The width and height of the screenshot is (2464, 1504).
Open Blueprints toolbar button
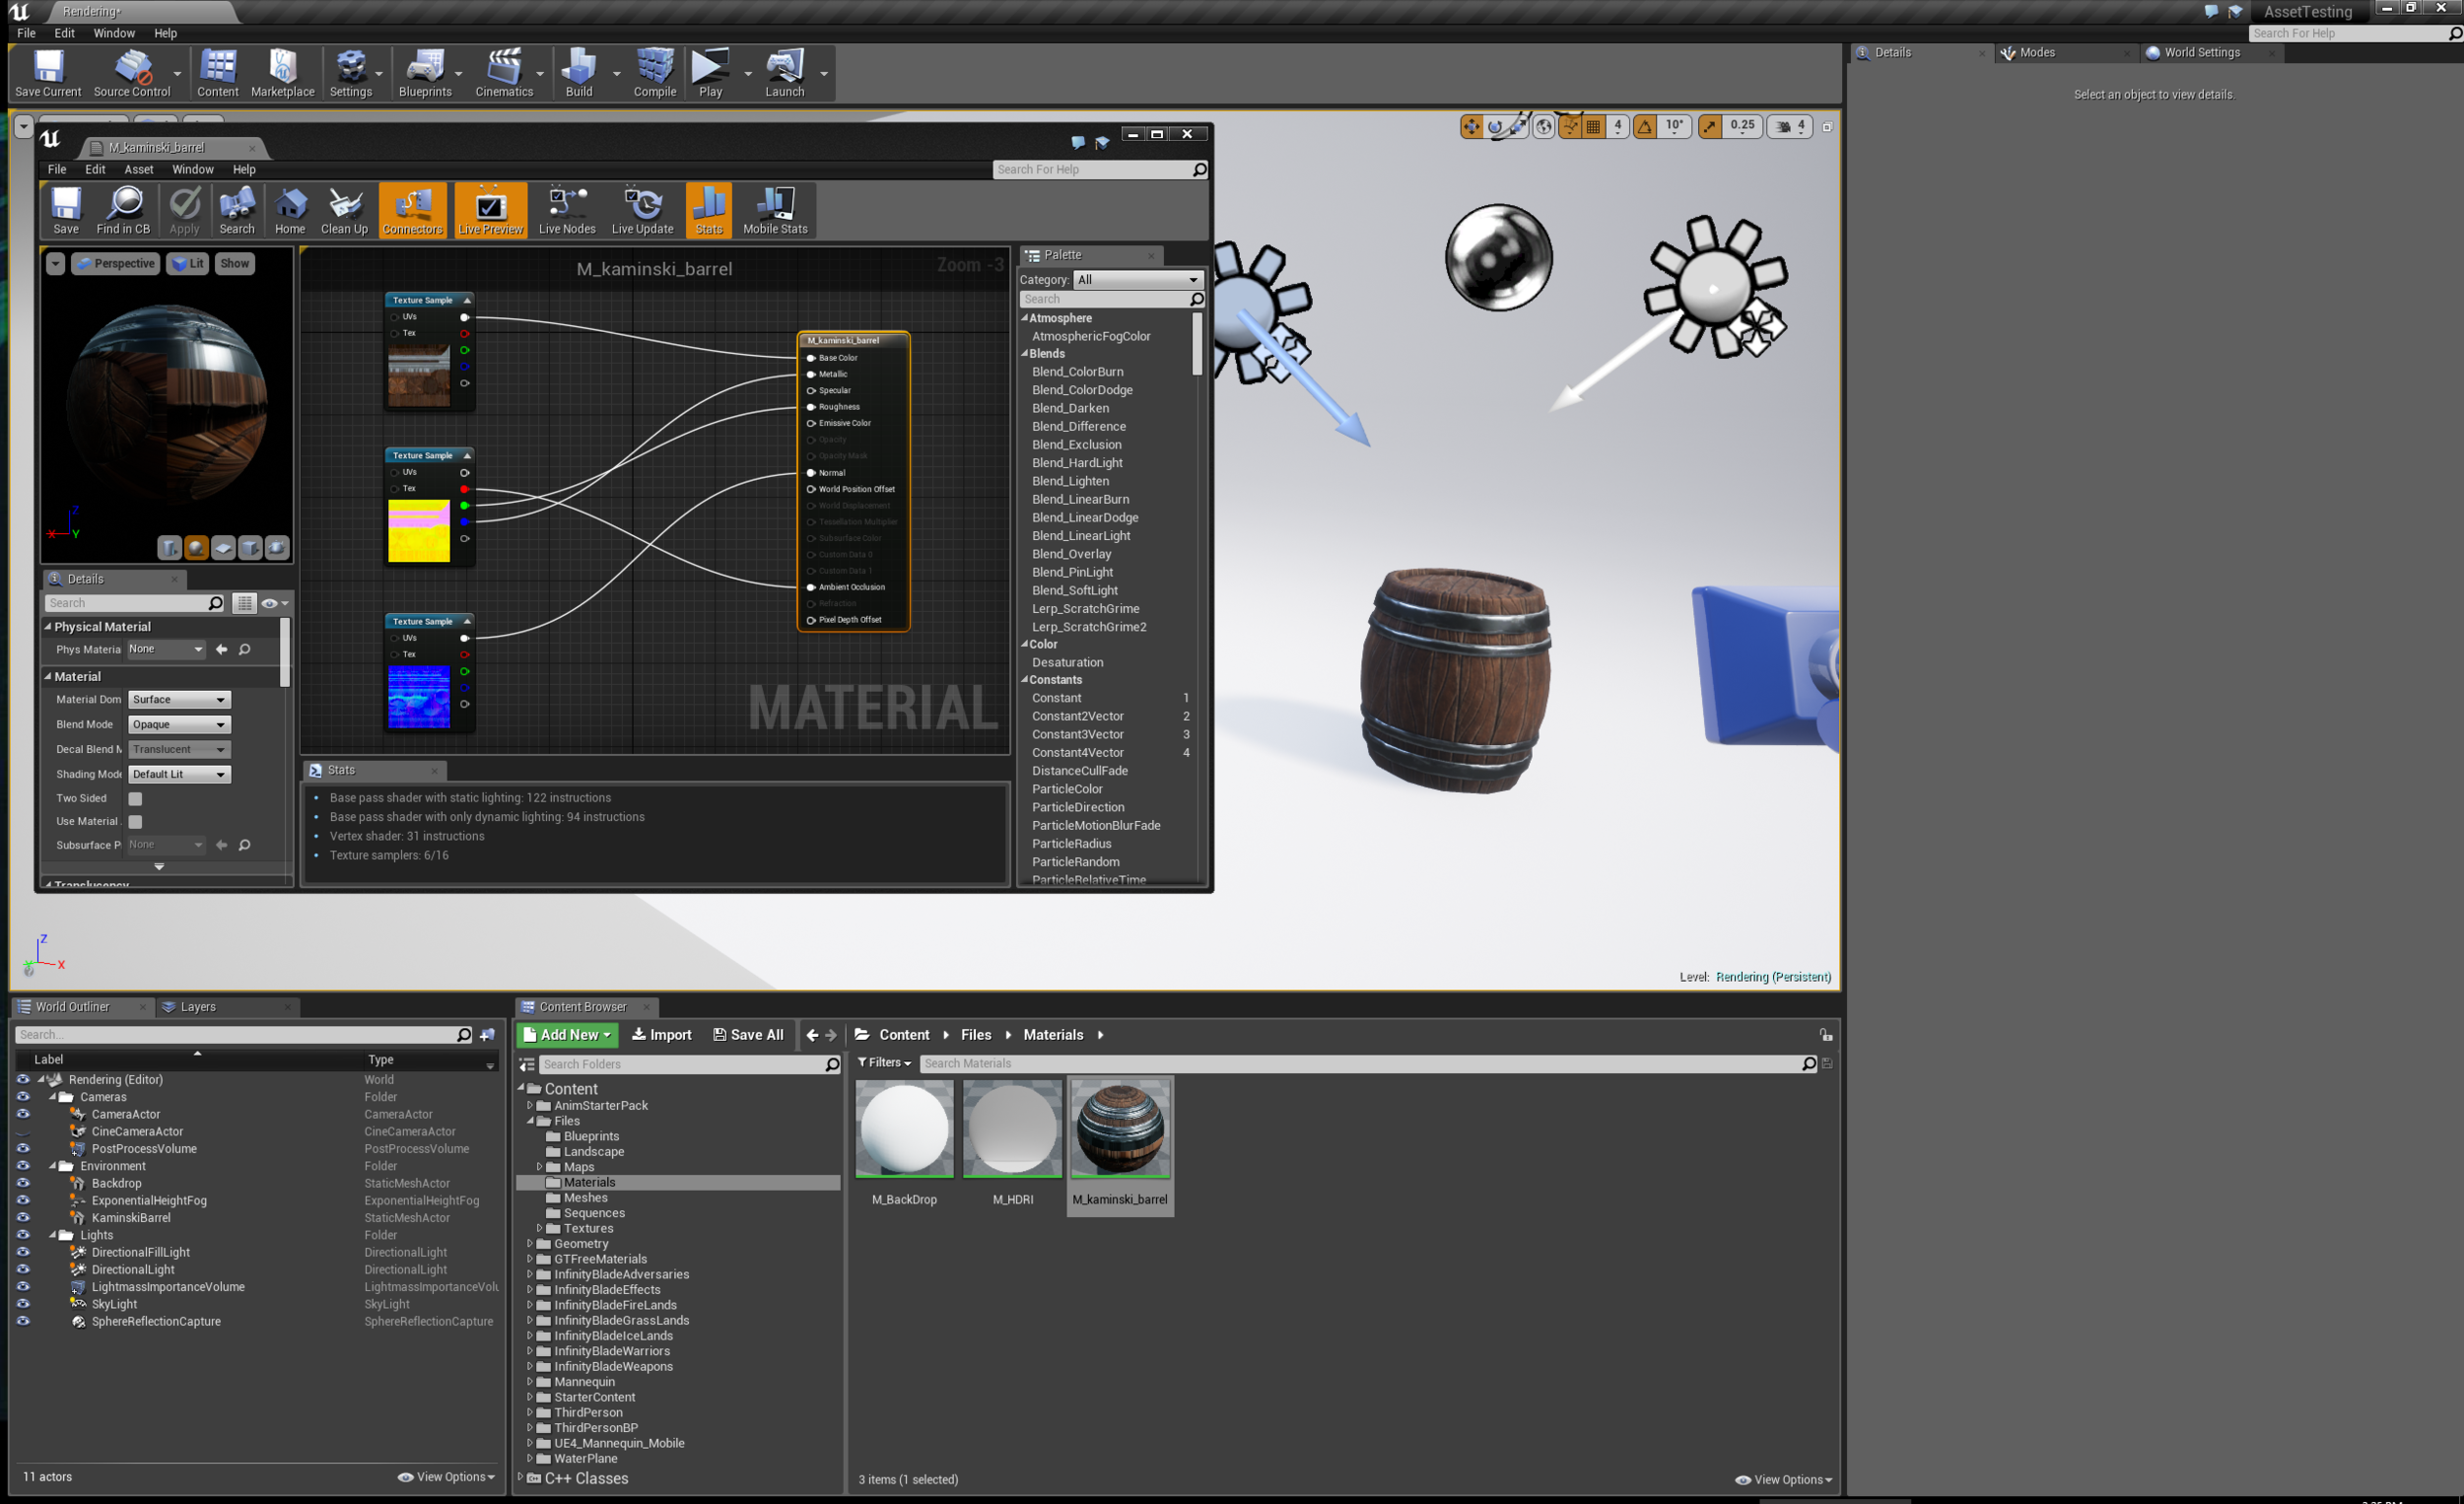(x=425, y=73)
